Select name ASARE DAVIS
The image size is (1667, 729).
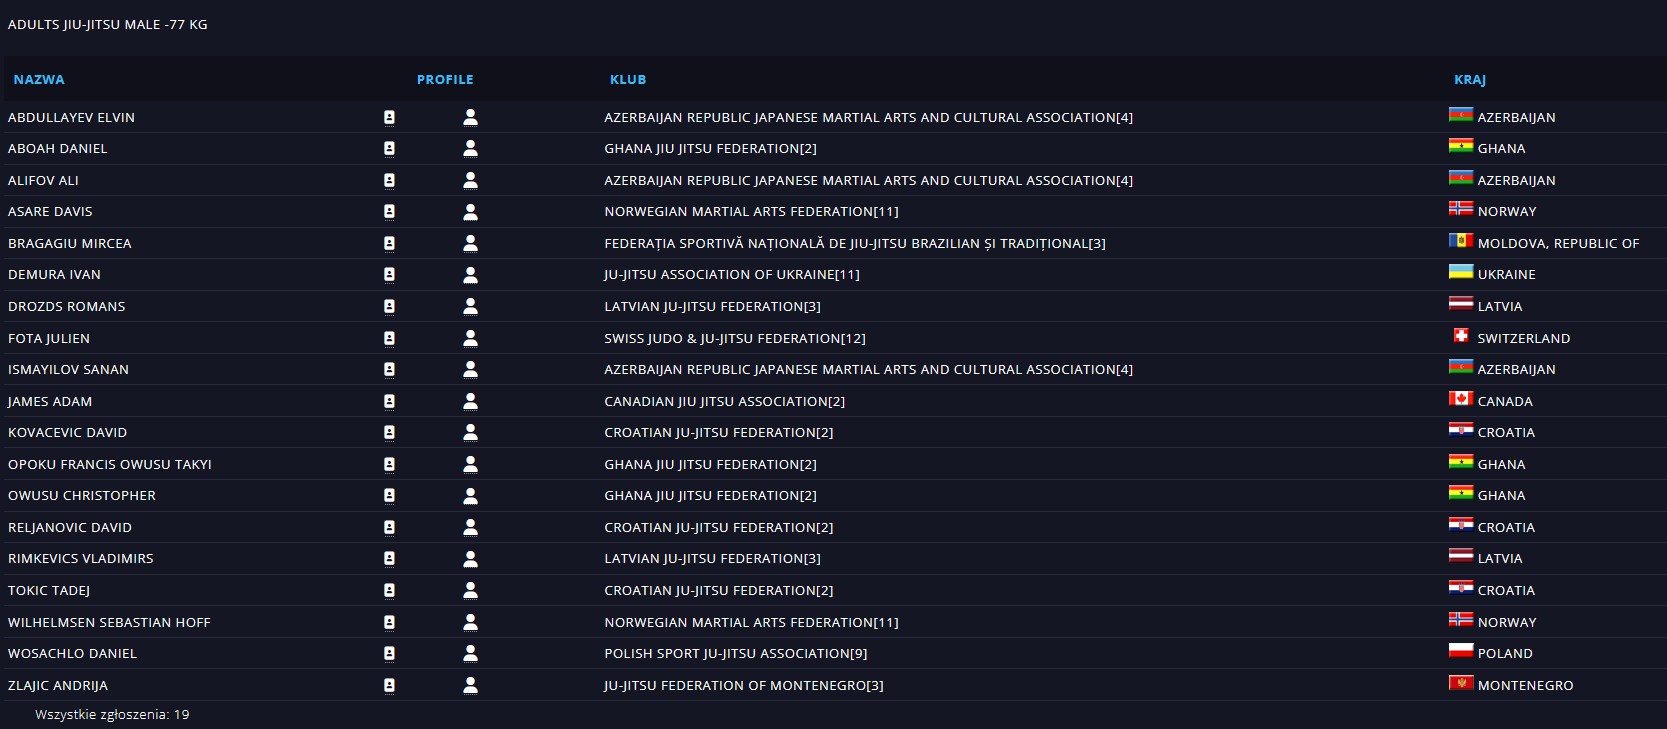[x=50, y=212]
